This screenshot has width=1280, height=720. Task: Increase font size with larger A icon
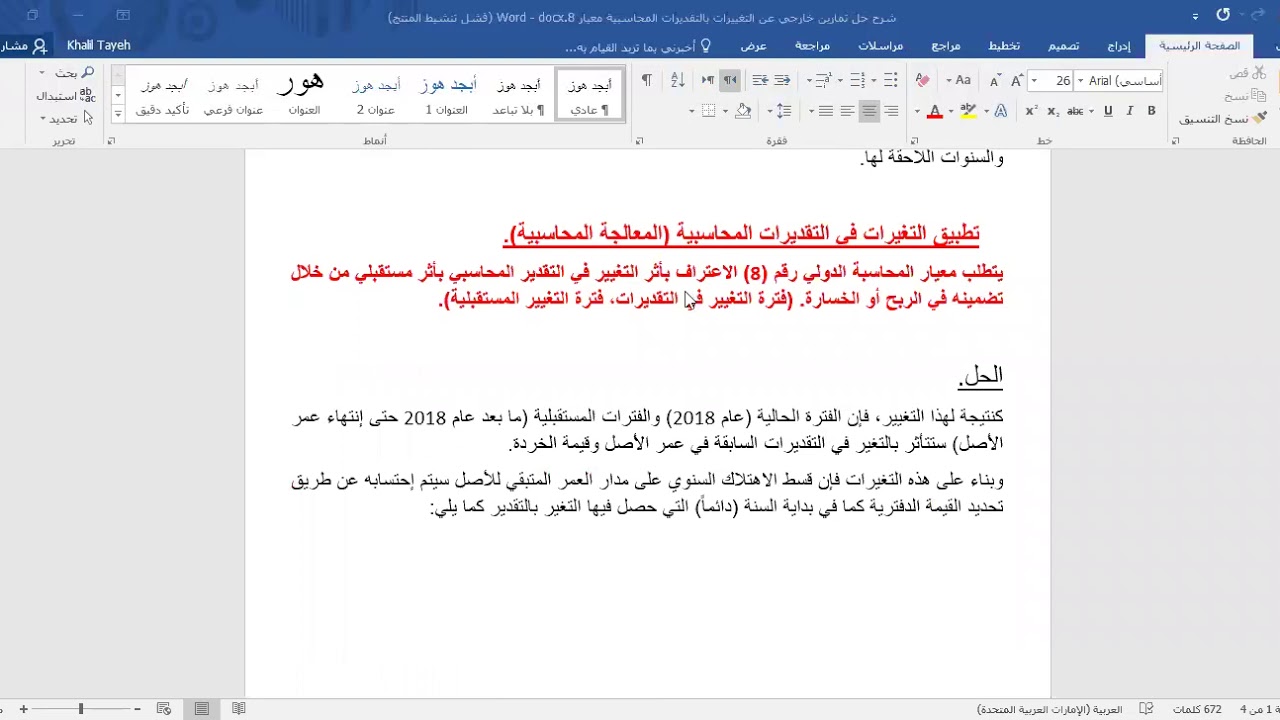pyautogui.click(x=1017, y=80)
